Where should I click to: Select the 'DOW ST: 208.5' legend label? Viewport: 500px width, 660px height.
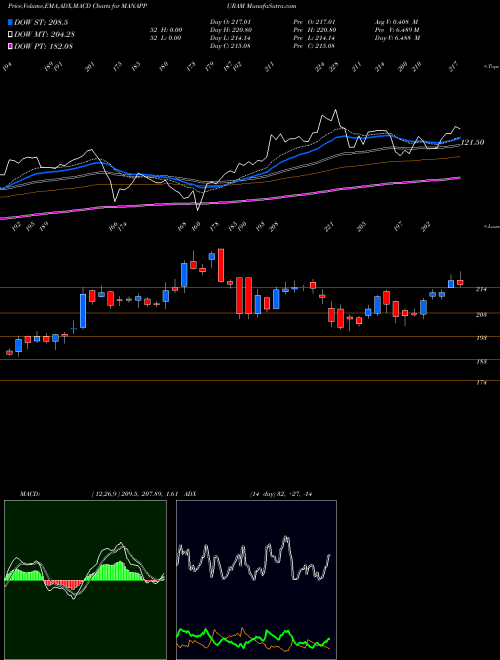(41, 23)
